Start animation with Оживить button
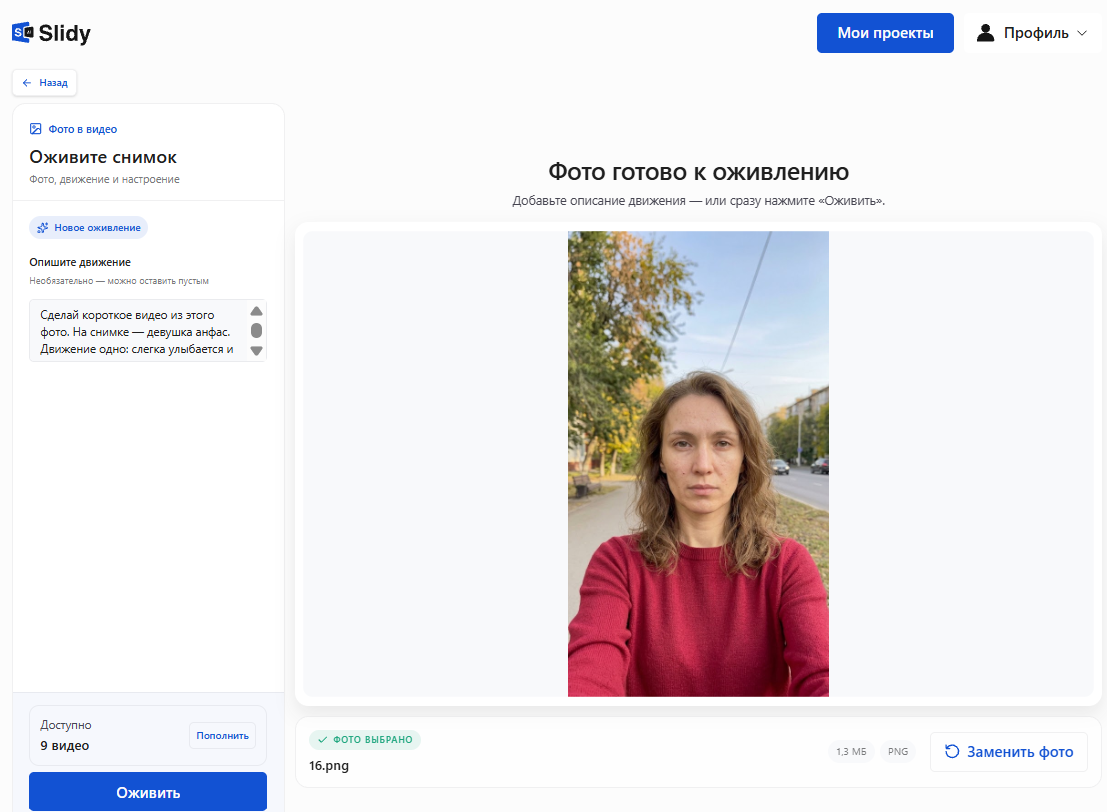The image size is (1107, 812). [148, 792]
